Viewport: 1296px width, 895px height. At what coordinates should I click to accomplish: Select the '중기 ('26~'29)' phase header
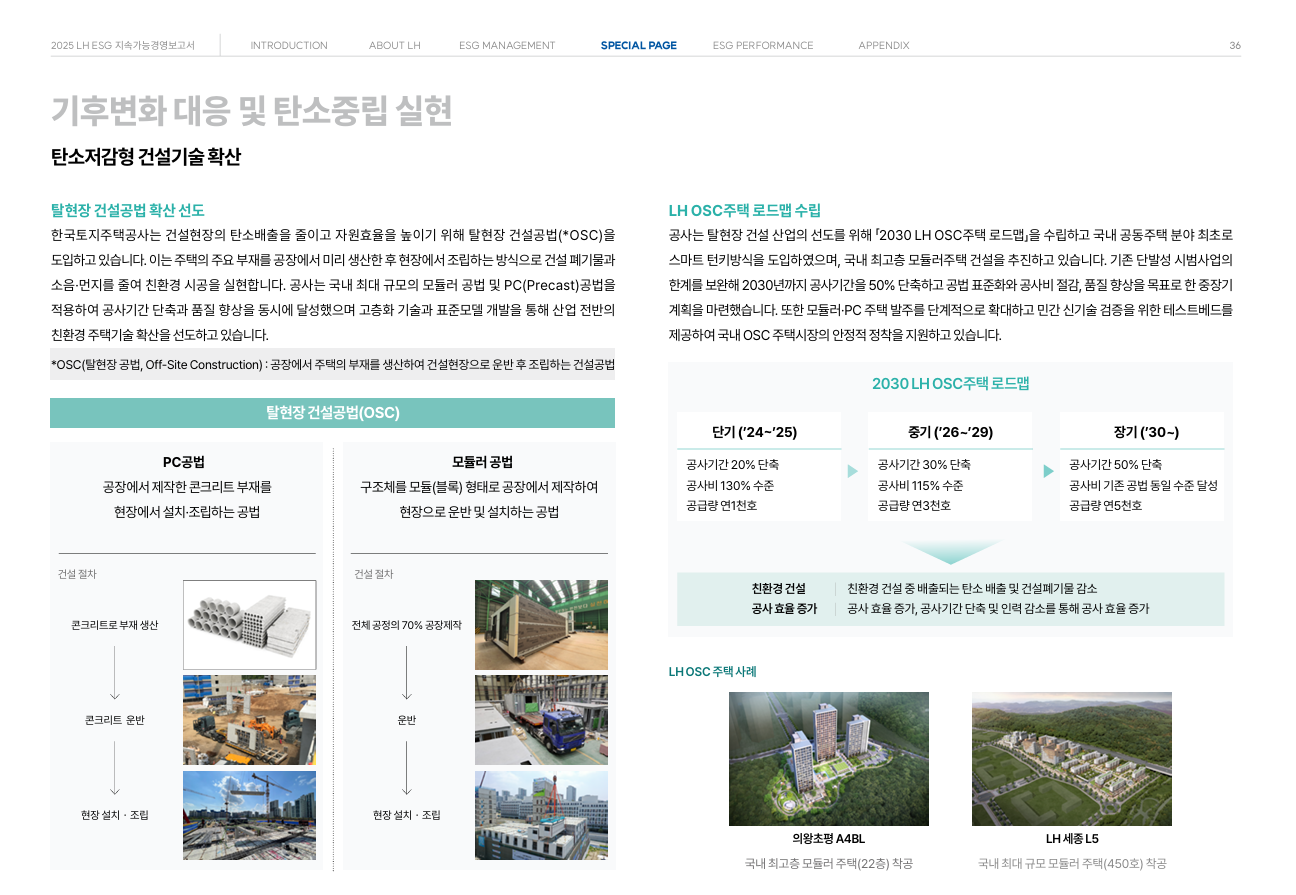point(950,432)
